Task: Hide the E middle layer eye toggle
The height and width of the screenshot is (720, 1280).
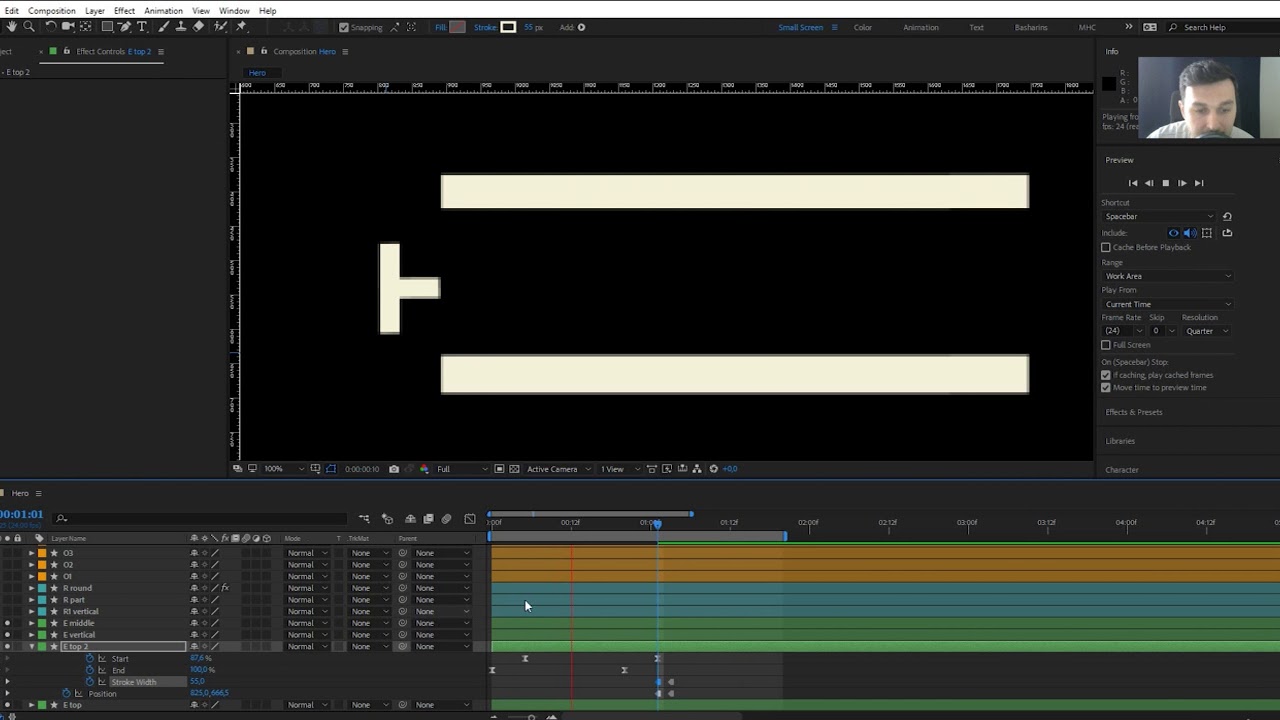Action: coord(7,623)
